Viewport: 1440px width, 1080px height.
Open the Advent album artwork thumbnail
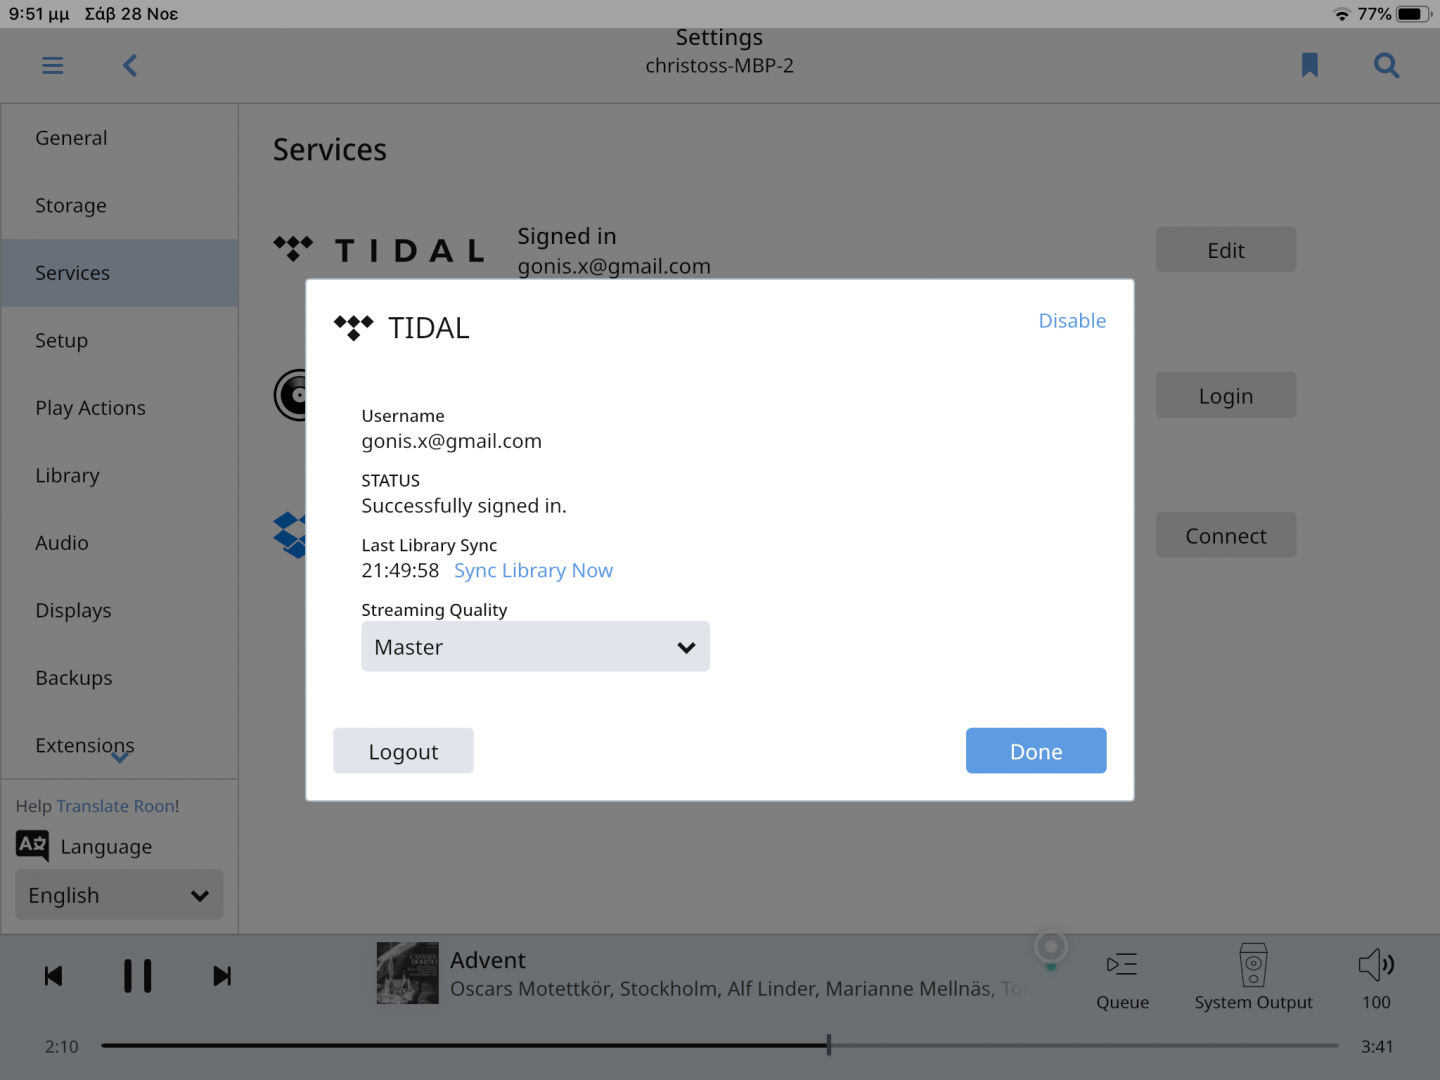coord(407,973)
